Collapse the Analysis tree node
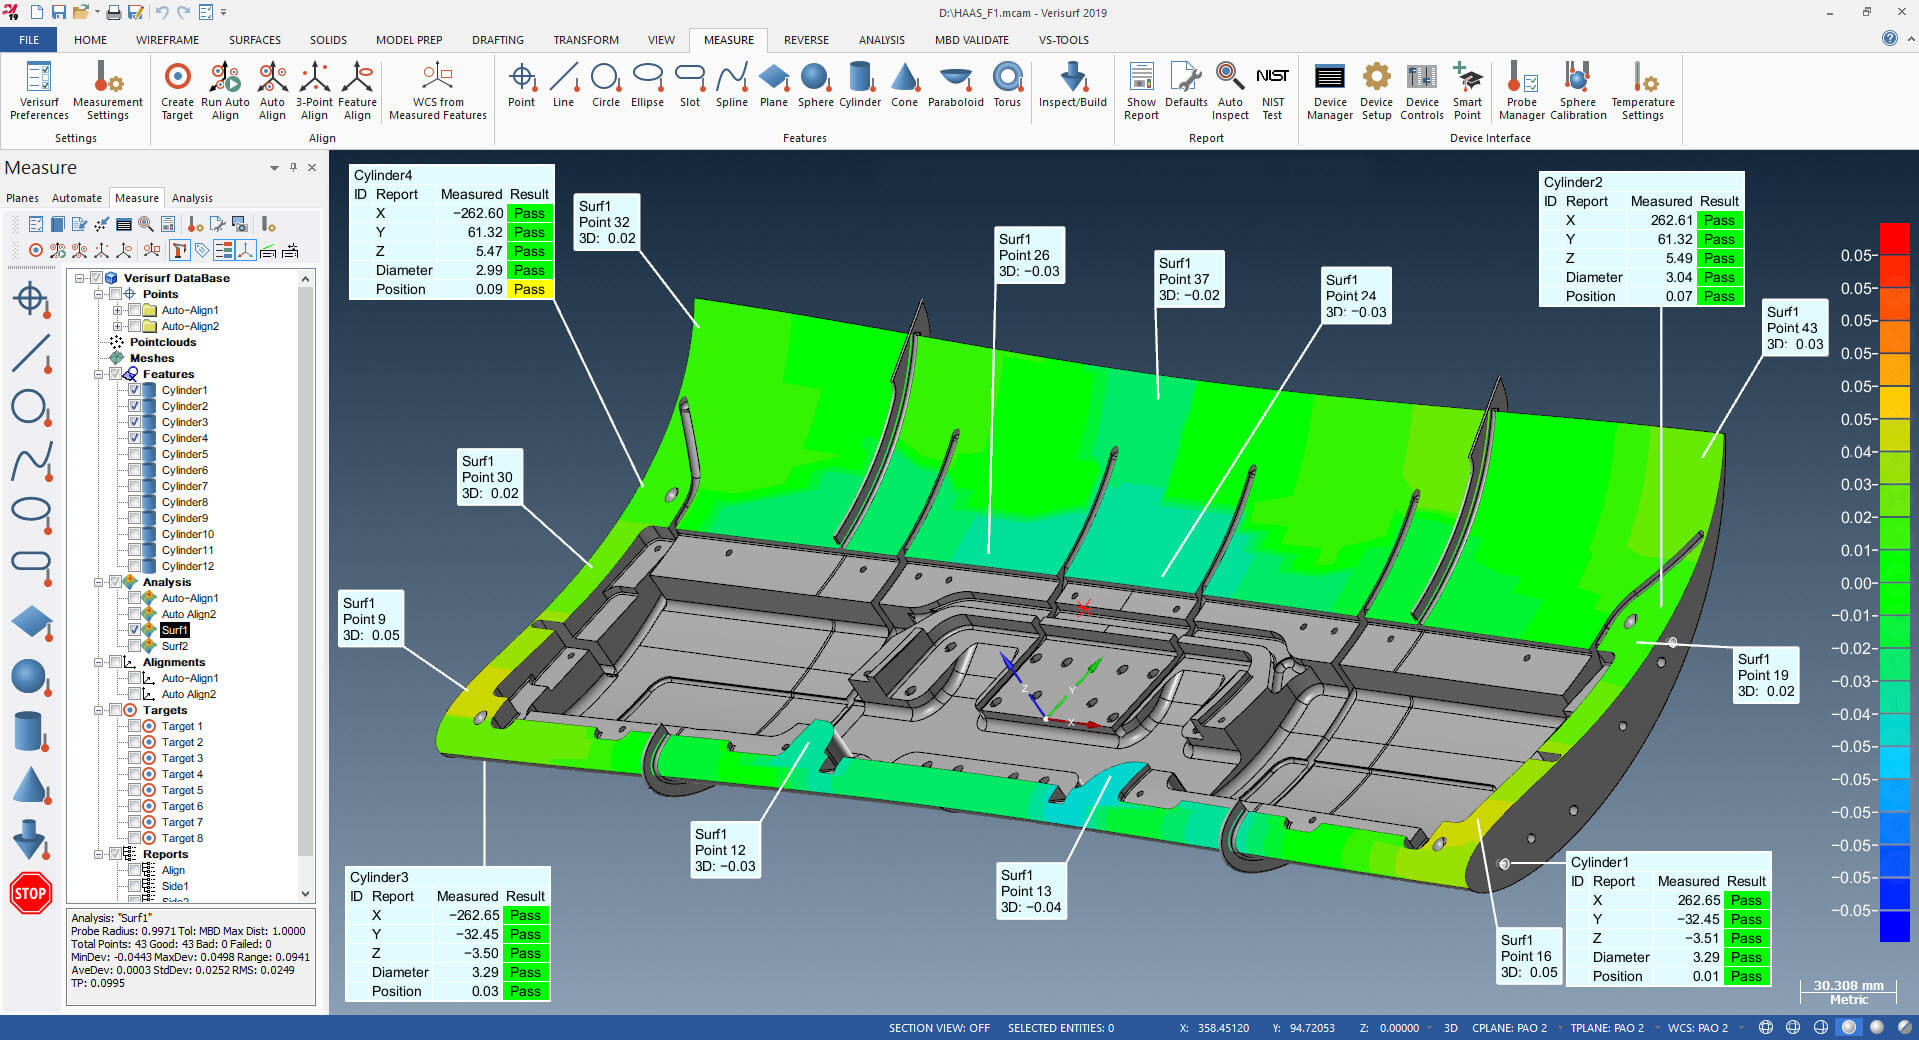This screenshot has height=1040, width=1919. 99,582
